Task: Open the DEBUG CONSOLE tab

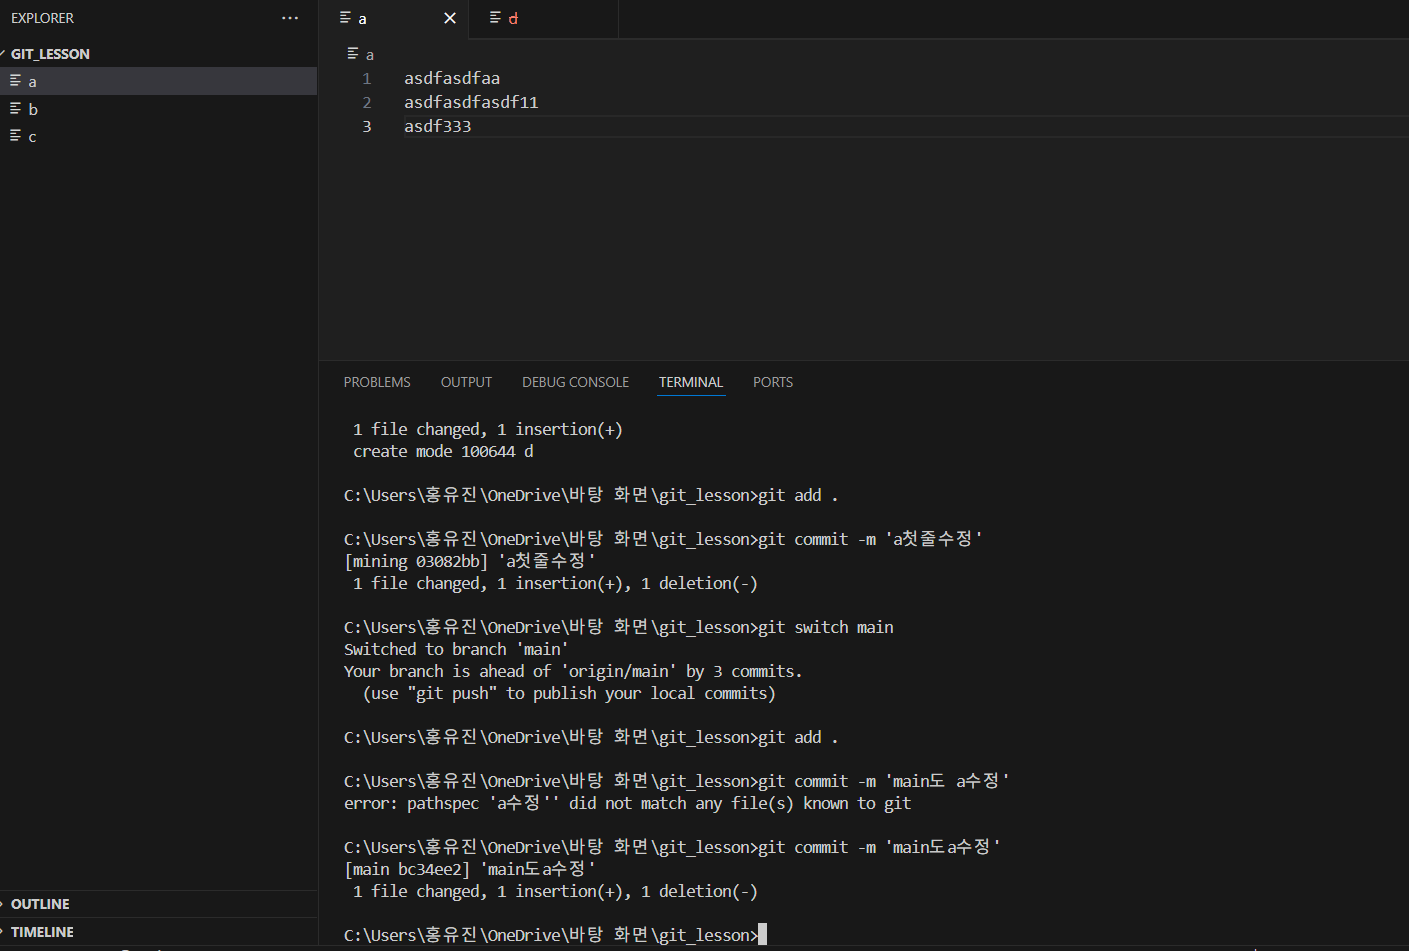Action: tap(575, 382)
